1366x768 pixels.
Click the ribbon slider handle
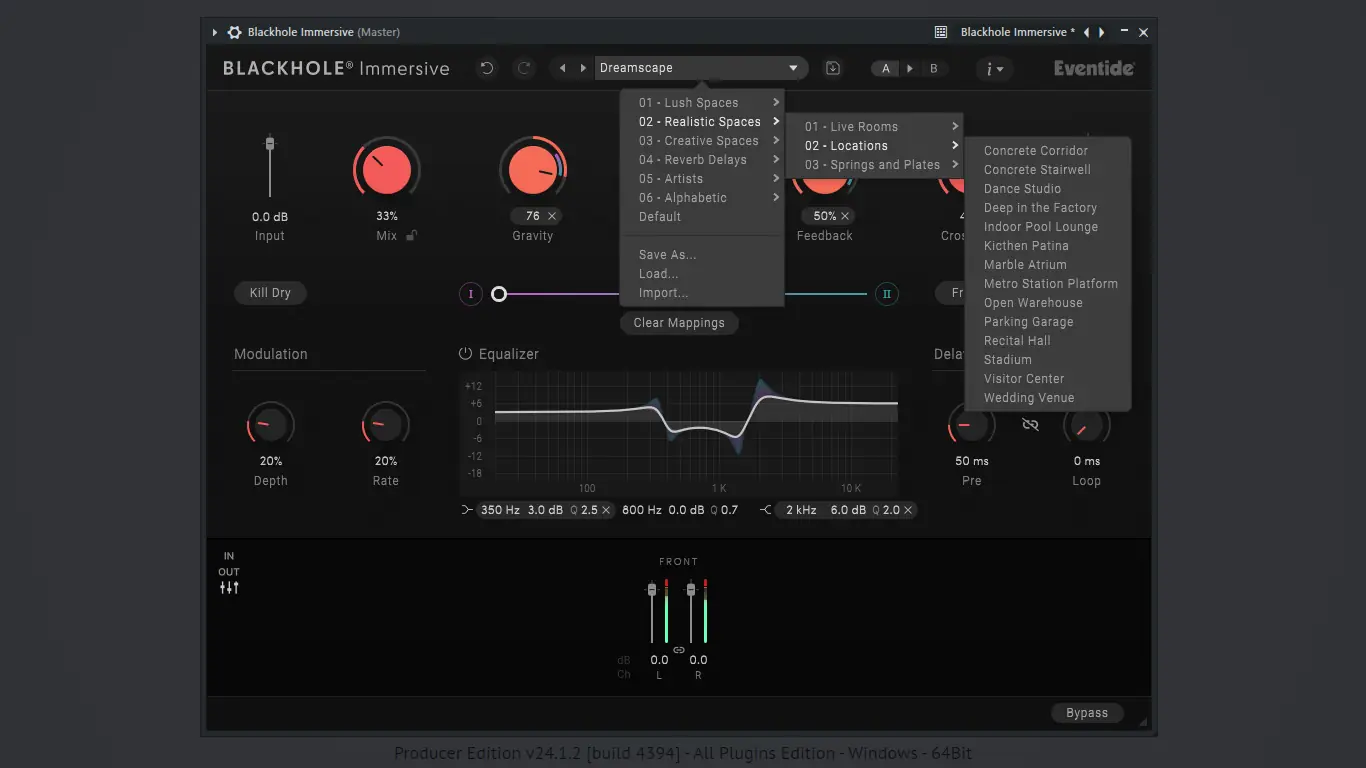[x=499, y=294]
